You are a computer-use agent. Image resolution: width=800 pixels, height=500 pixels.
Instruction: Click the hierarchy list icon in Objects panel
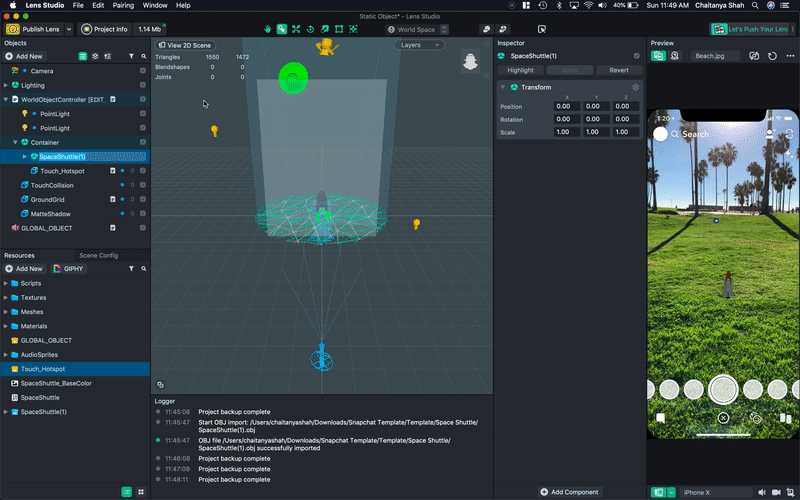pos(107,56)
